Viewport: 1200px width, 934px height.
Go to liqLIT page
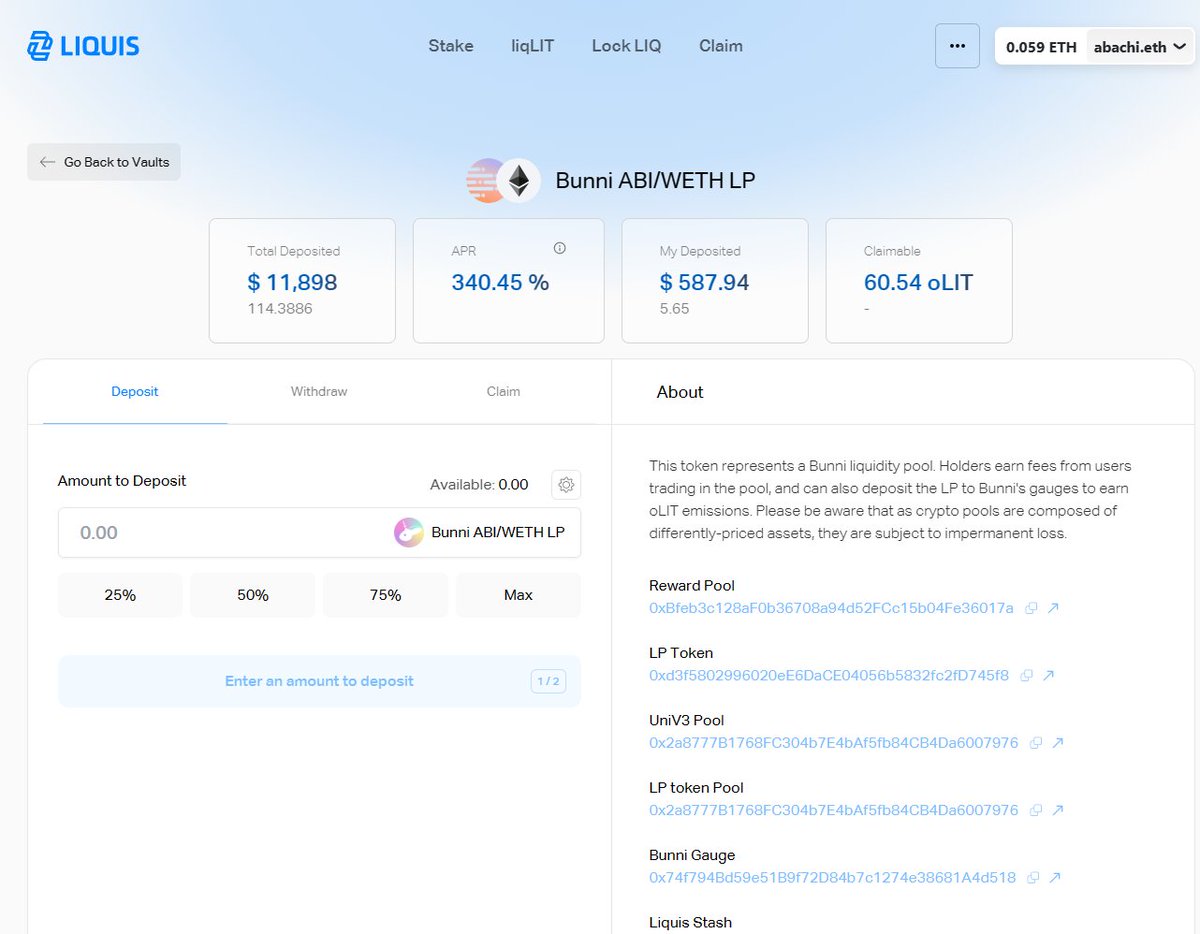[532, 46]
